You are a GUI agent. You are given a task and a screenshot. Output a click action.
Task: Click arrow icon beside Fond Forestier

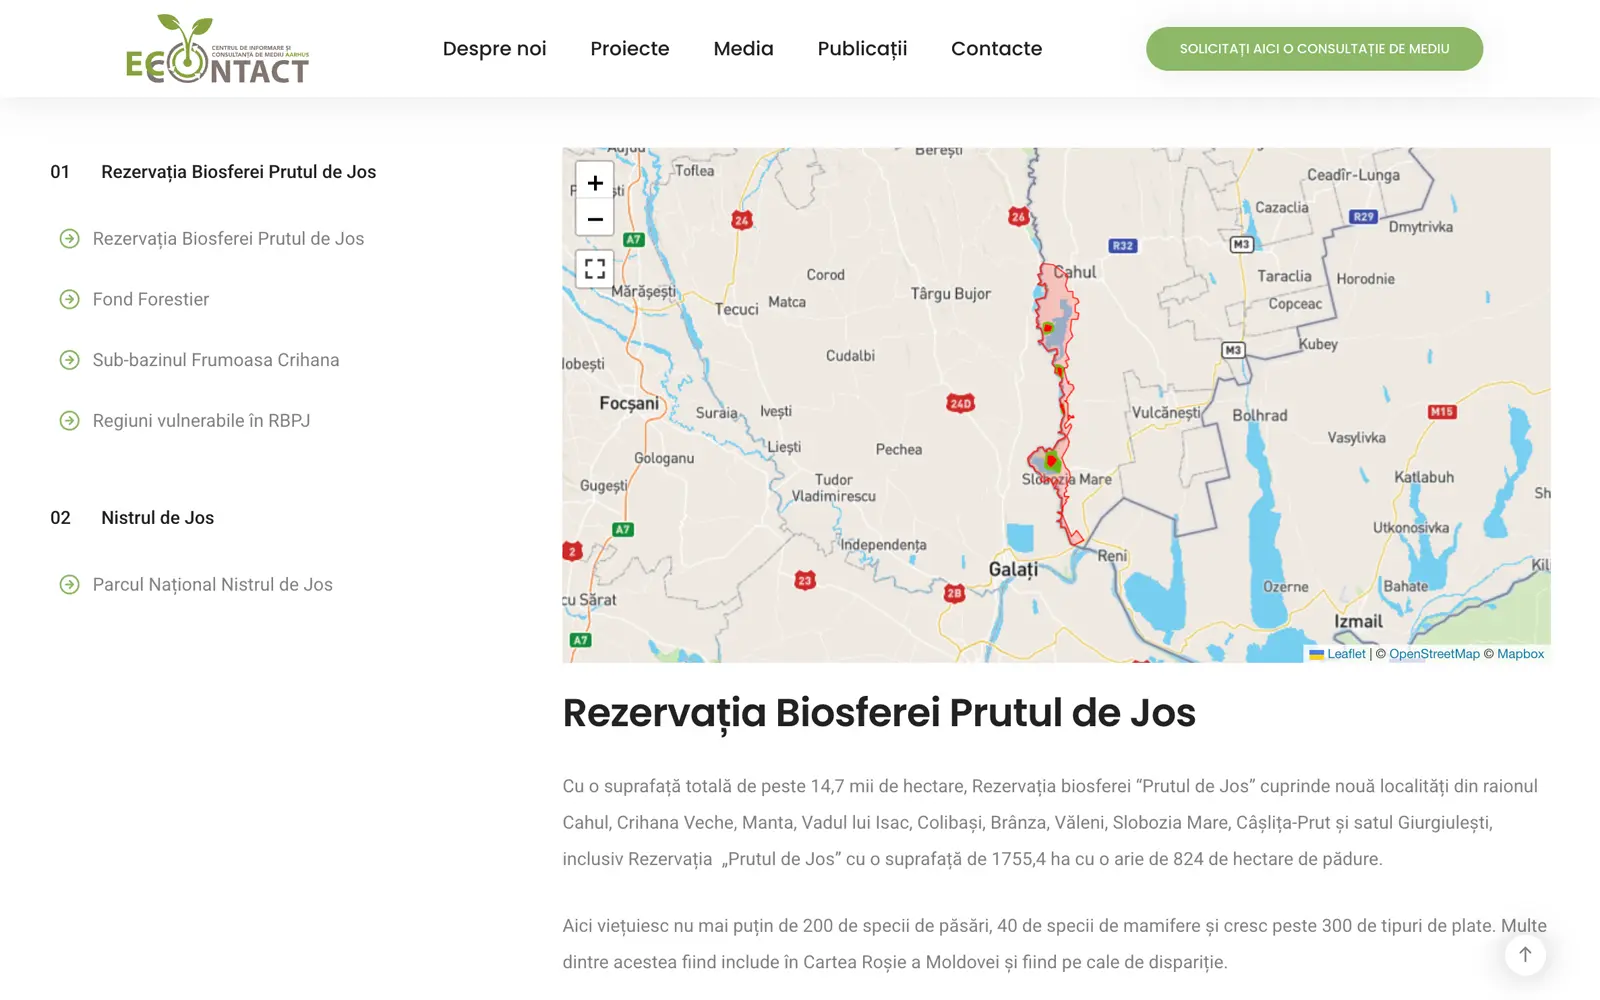pyautogui.click(x=69, y=299)
